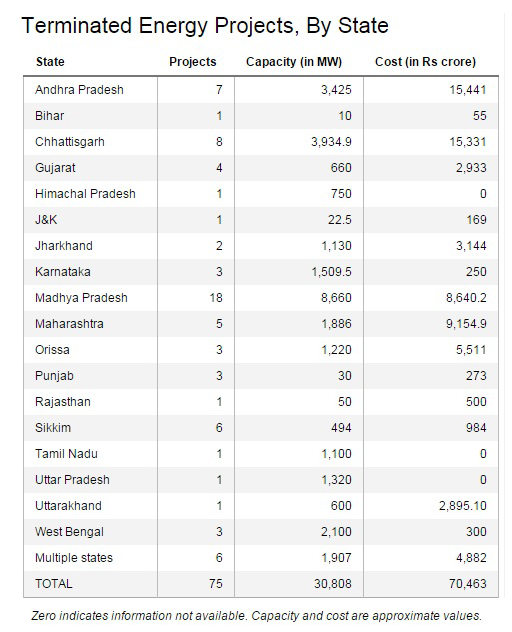The image size is (512, 632).
Task: Select total cost value 70,463
Action: 468,584
